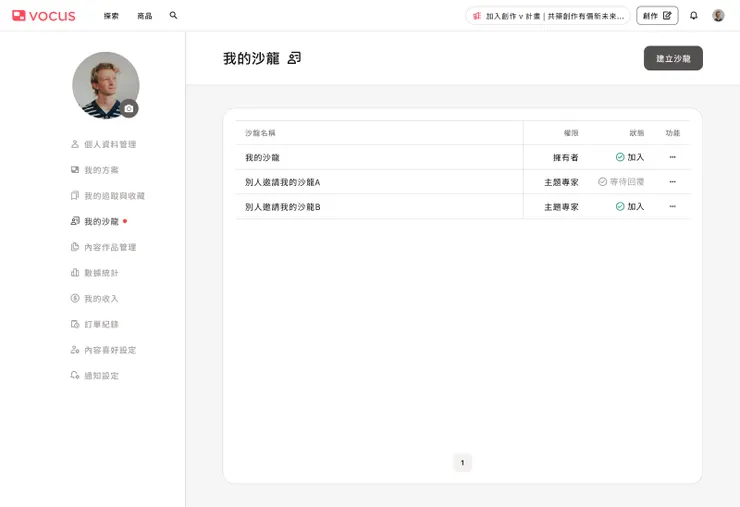Click the Vocus logo
Screen dimensions: 740x507
(43, 16)
